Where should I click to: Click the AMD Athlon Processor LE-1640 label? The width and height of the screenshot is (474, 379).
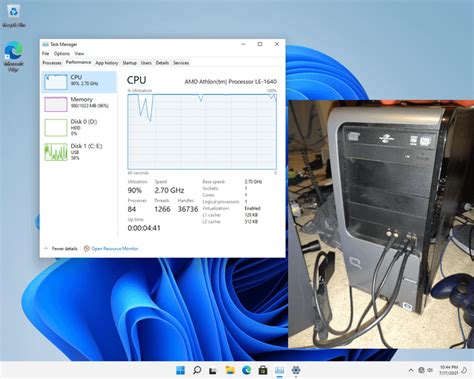pyautogui.click(x=231, y=81)
